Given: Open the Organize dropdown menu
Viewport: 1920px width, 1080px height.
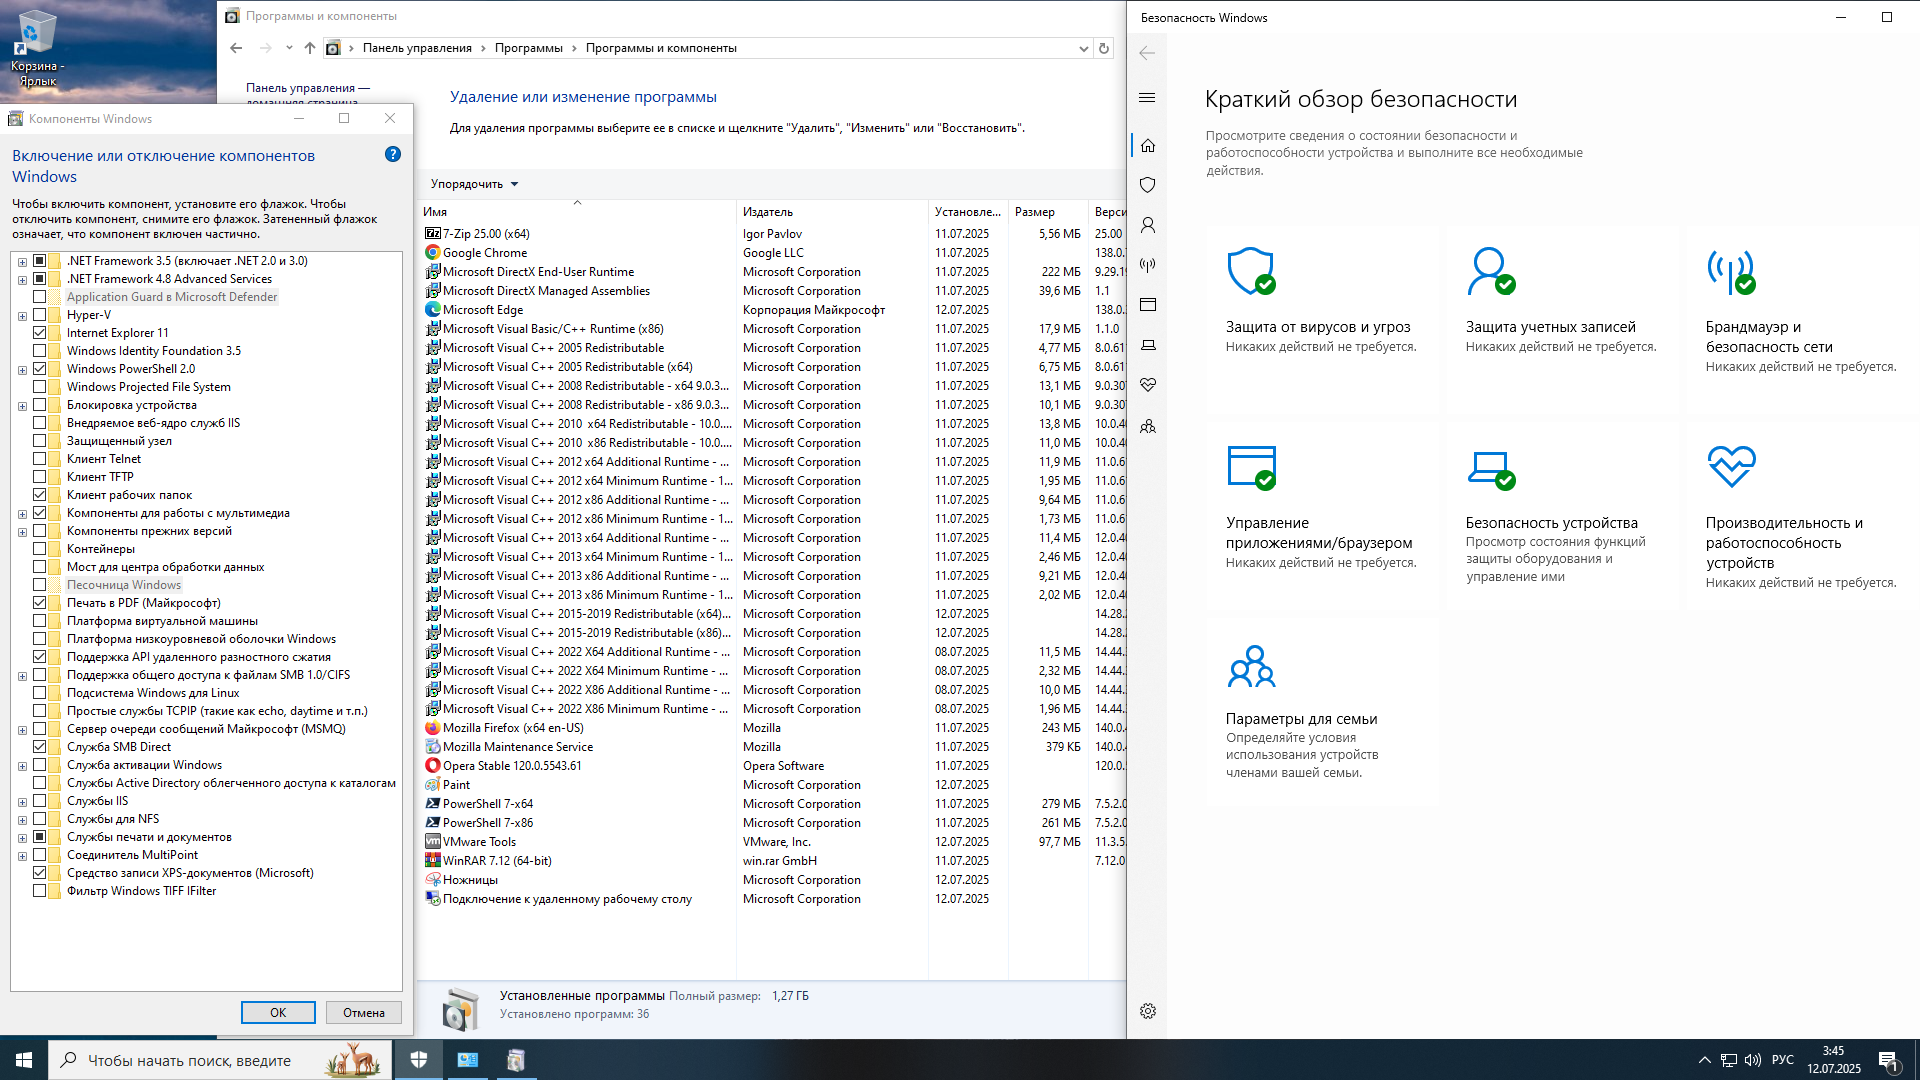Looking at the screenshot, I should 474,184.
